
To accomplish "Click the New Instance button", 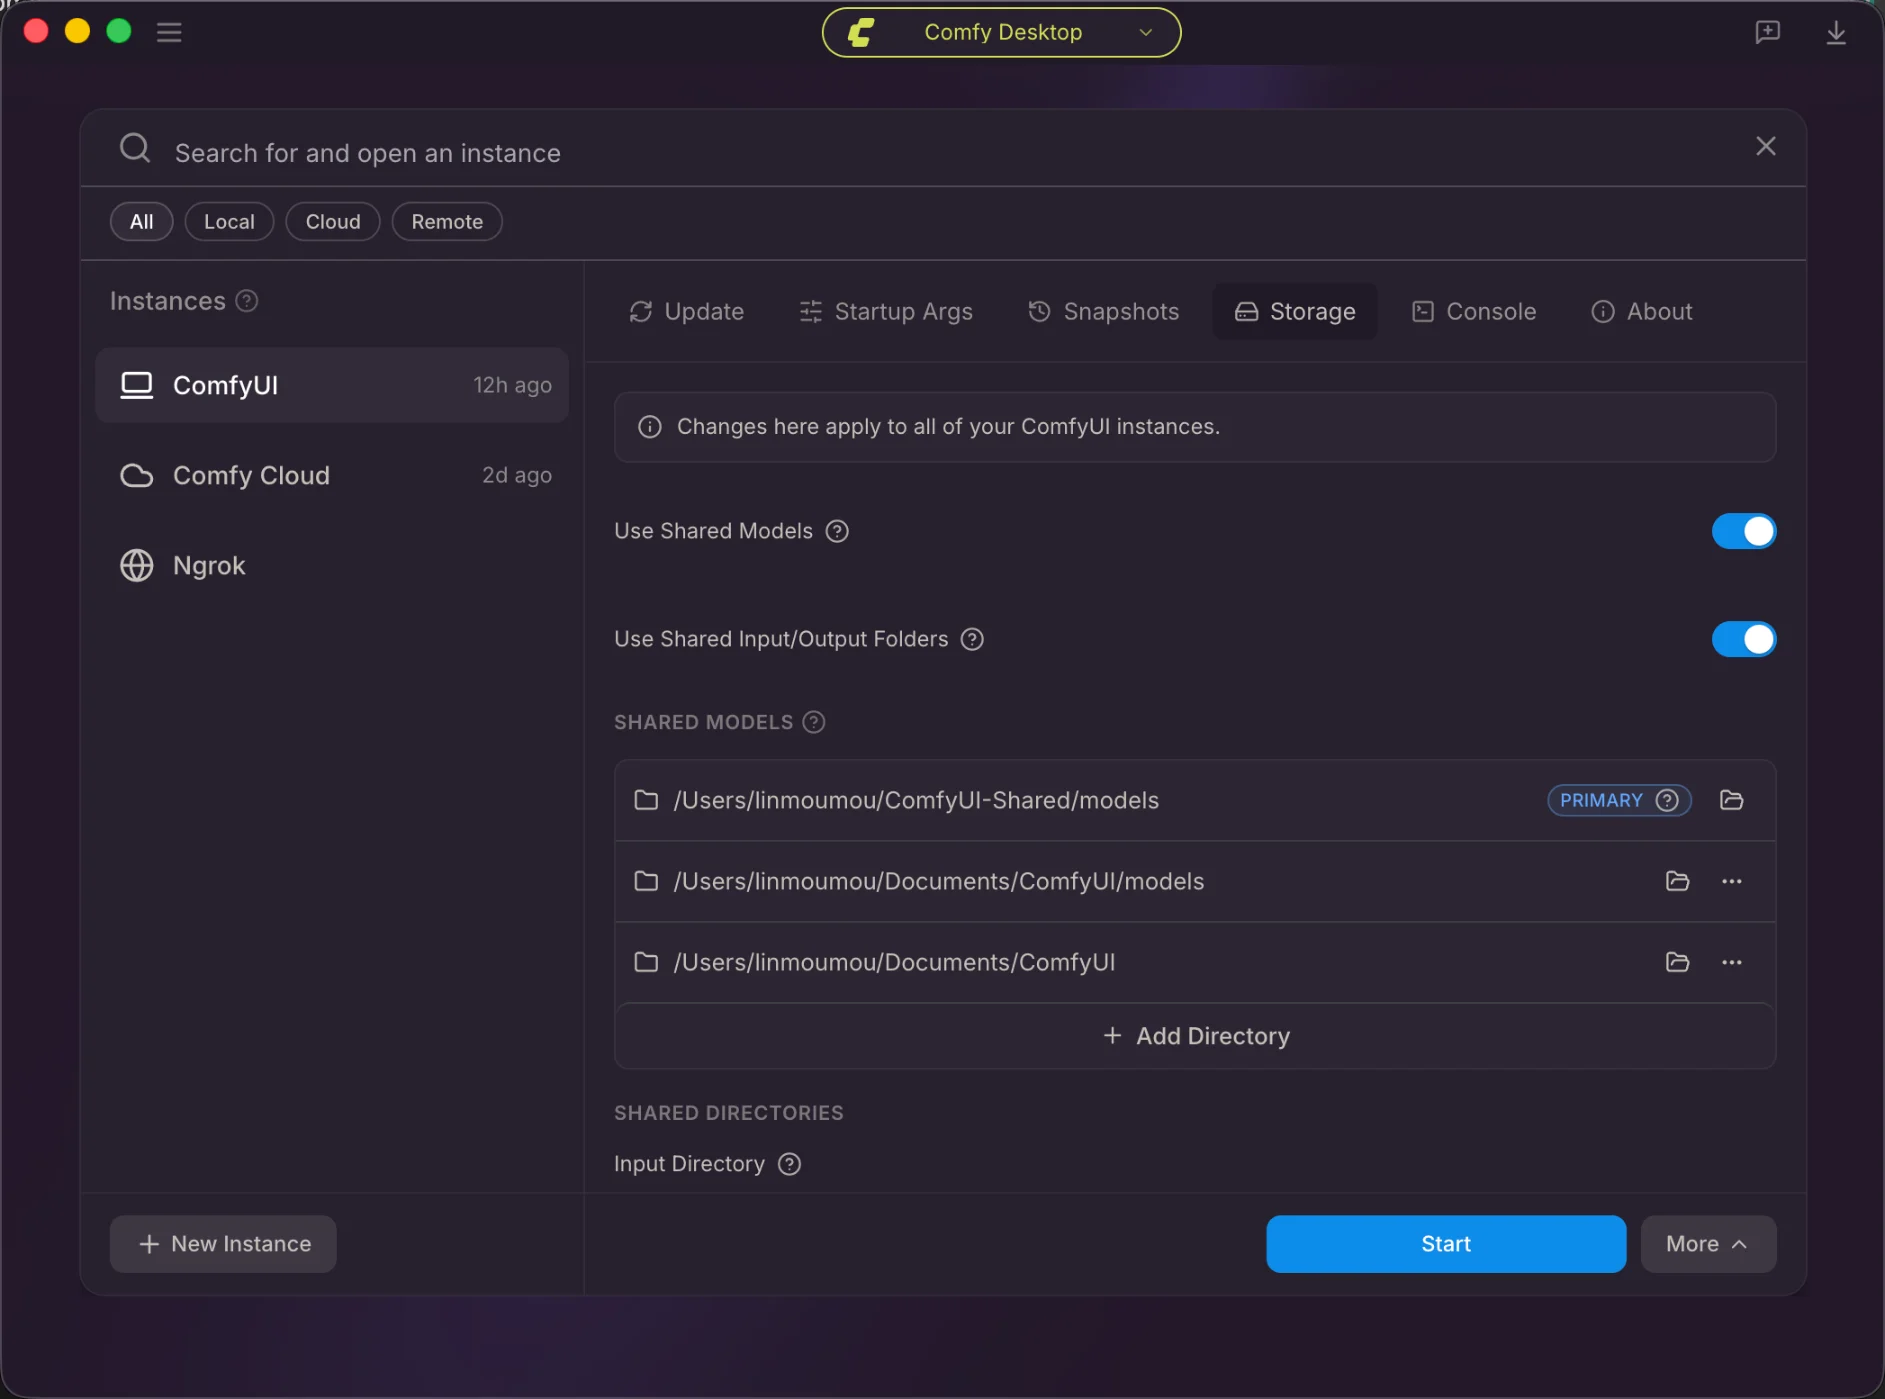I will (223, 1244).
